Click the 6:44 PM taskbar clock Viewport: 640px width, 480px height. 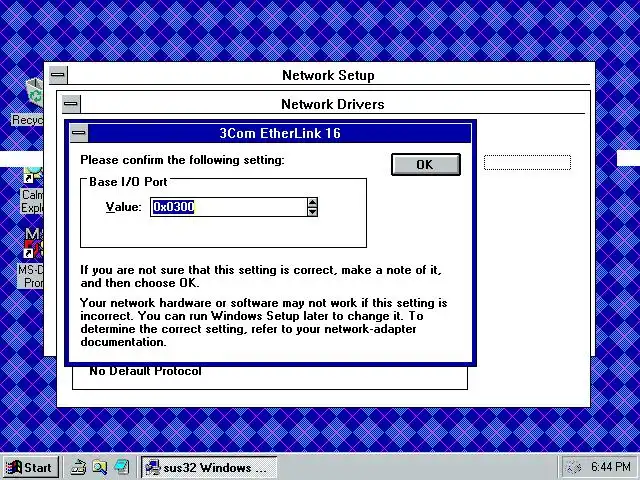coord(611,467)
